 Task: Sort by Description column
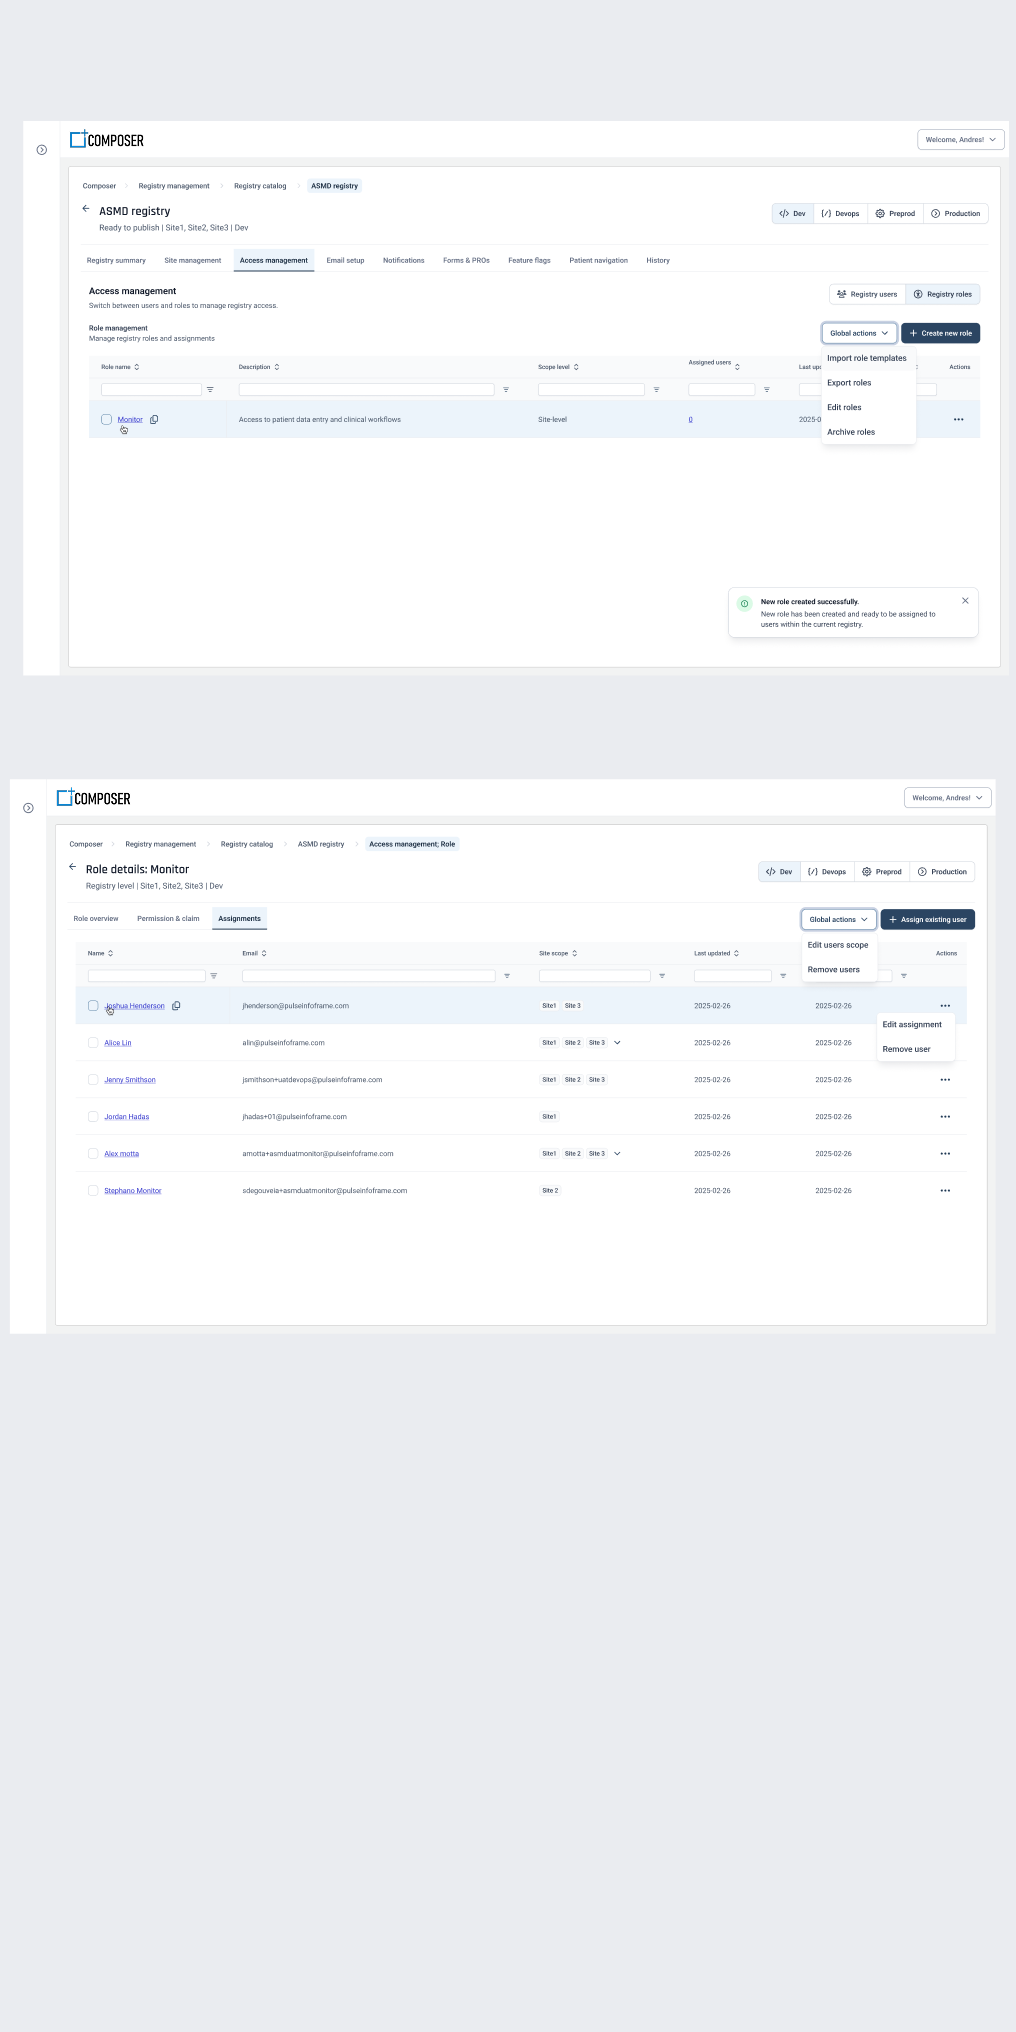277,367
